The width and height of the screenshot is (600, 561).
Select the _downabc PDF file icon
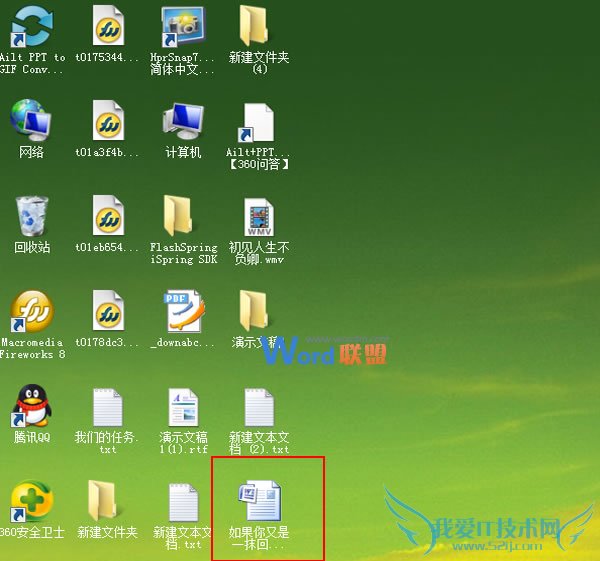[184, 311]
